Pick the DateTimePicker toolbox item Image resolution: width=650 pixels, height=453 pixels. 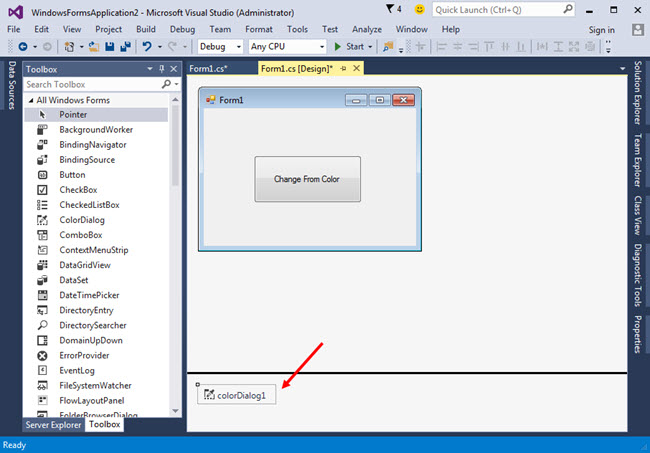coord(89,295)
